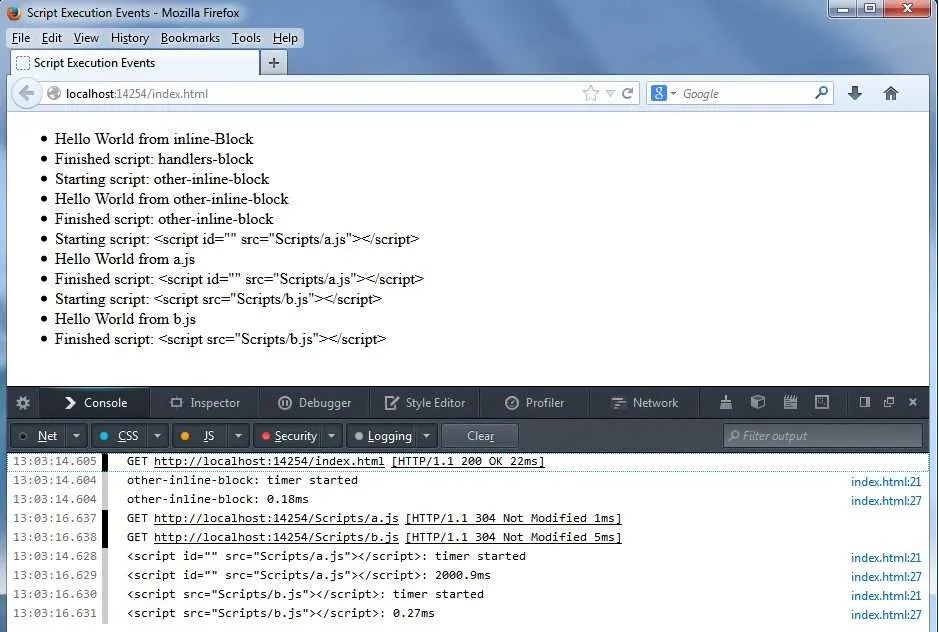This screenshot has width=939, height=632.
Task: Click the address bar URL
Action: pyautogui.click(x=137, y=93)
